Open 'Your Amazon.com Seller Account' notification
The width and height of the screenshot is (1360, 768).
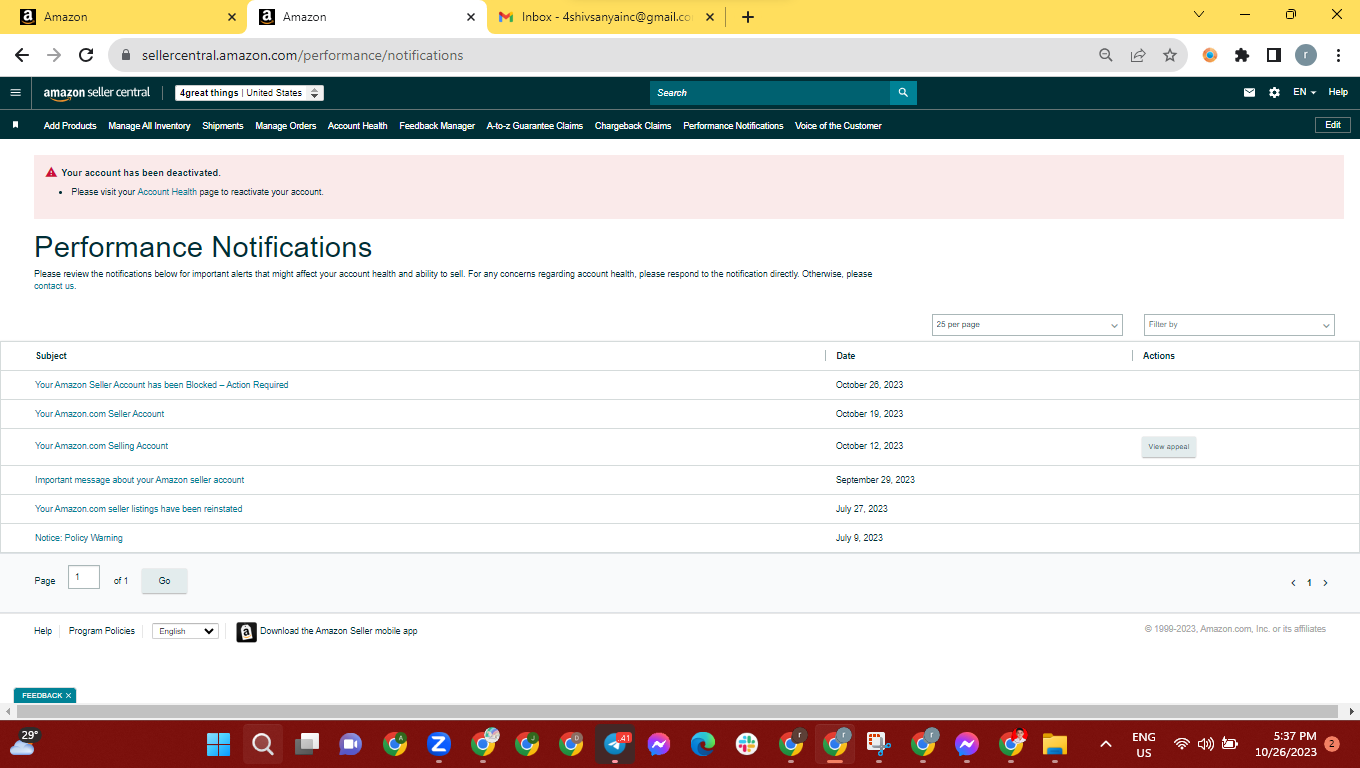tap(100, 414)
